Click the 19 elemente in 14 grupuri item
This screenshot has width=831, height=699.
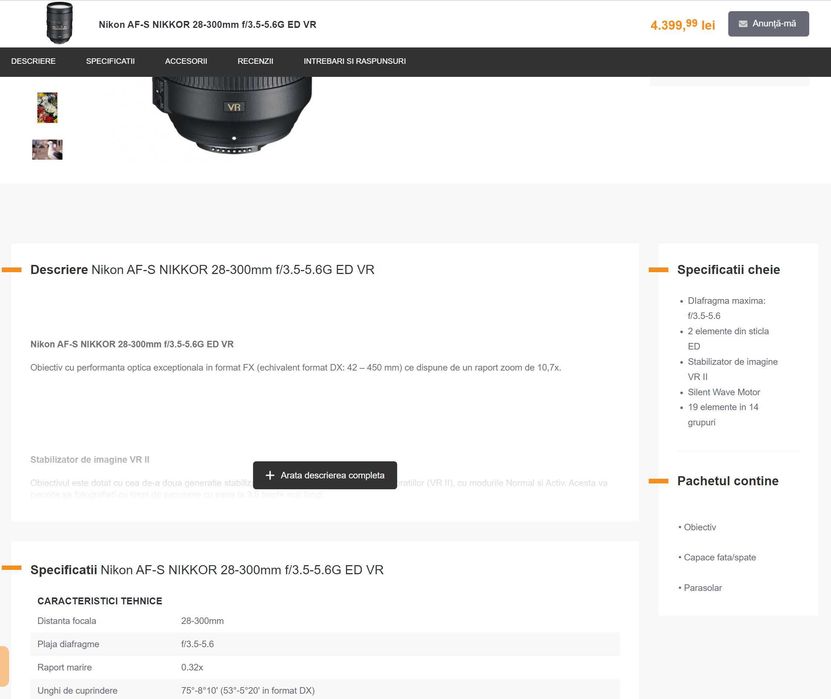pyautogui.click(x=723, y=415)
